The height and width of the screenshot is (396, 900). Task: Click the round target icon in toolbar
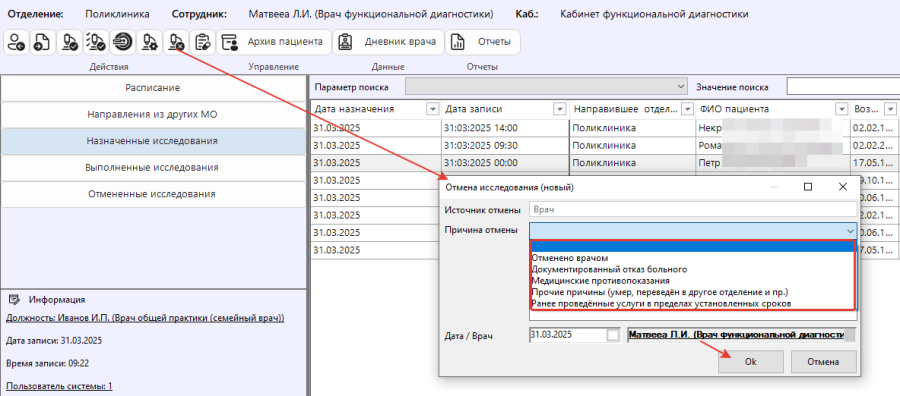[123, 42]
